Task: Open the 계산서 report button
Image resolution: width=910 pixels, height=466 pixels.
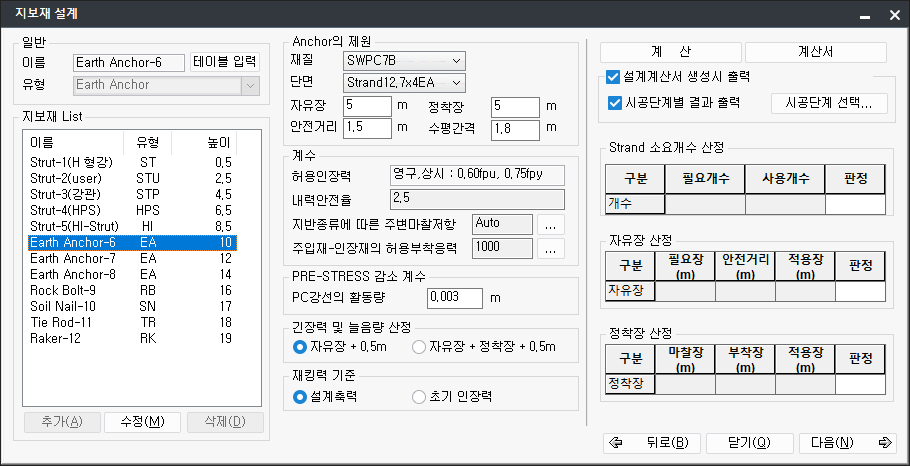Action: click(x=815, y=52)
